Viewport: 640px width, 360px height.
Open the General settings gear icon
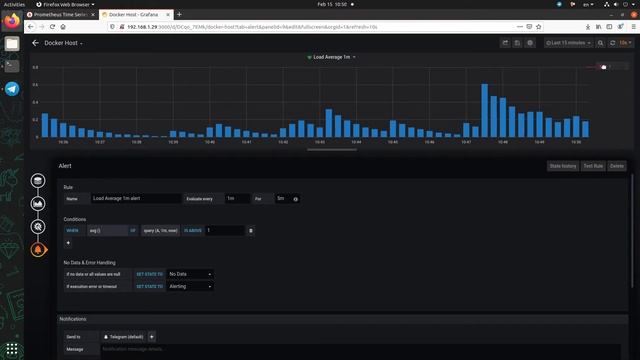tap(38, 227)
